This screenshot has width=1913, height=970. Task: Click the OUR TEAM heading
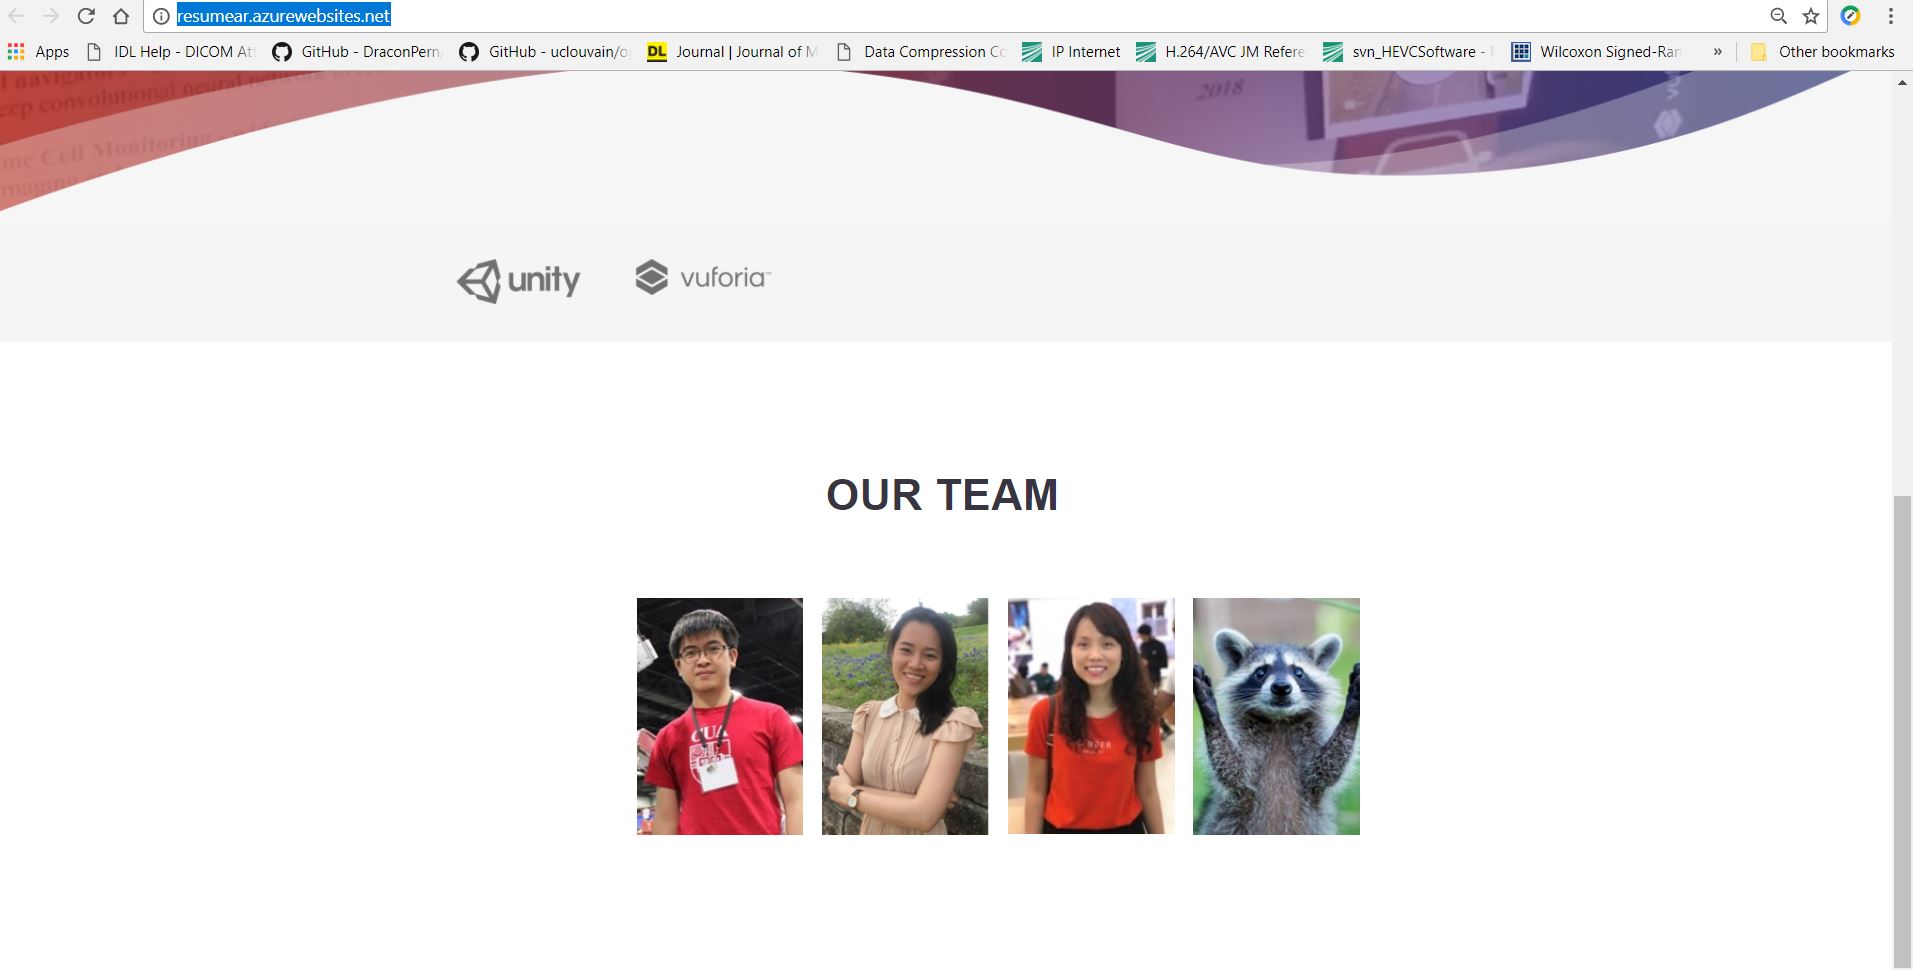pyautogui.click(x=942, y=495)
